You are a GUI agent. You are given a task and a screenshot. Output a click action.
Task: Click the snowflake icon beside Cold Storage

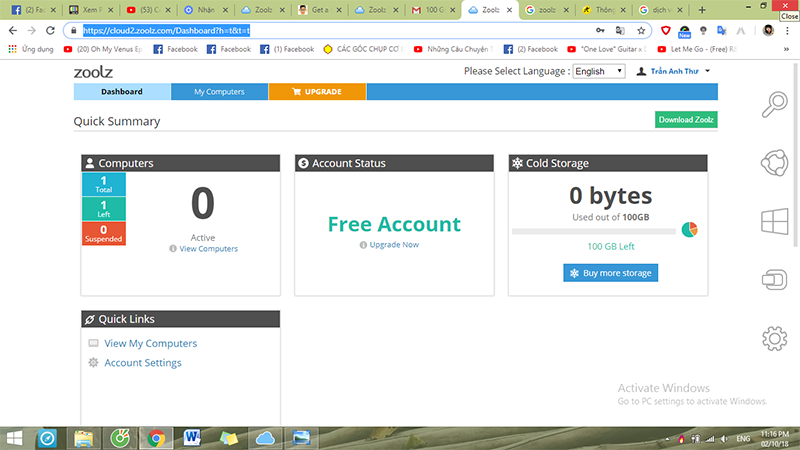[517, 163]
